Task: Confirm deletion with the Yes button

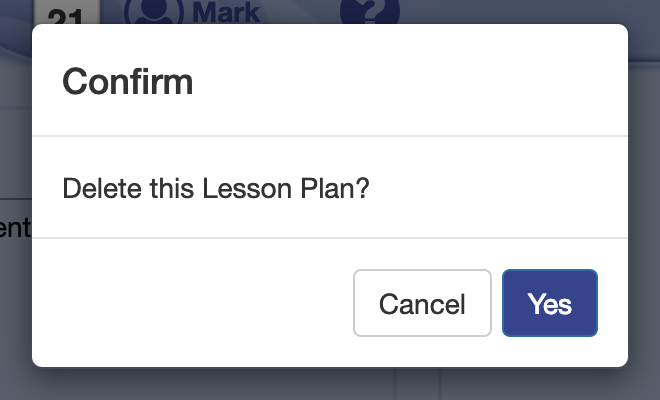Action: point(549,303)
